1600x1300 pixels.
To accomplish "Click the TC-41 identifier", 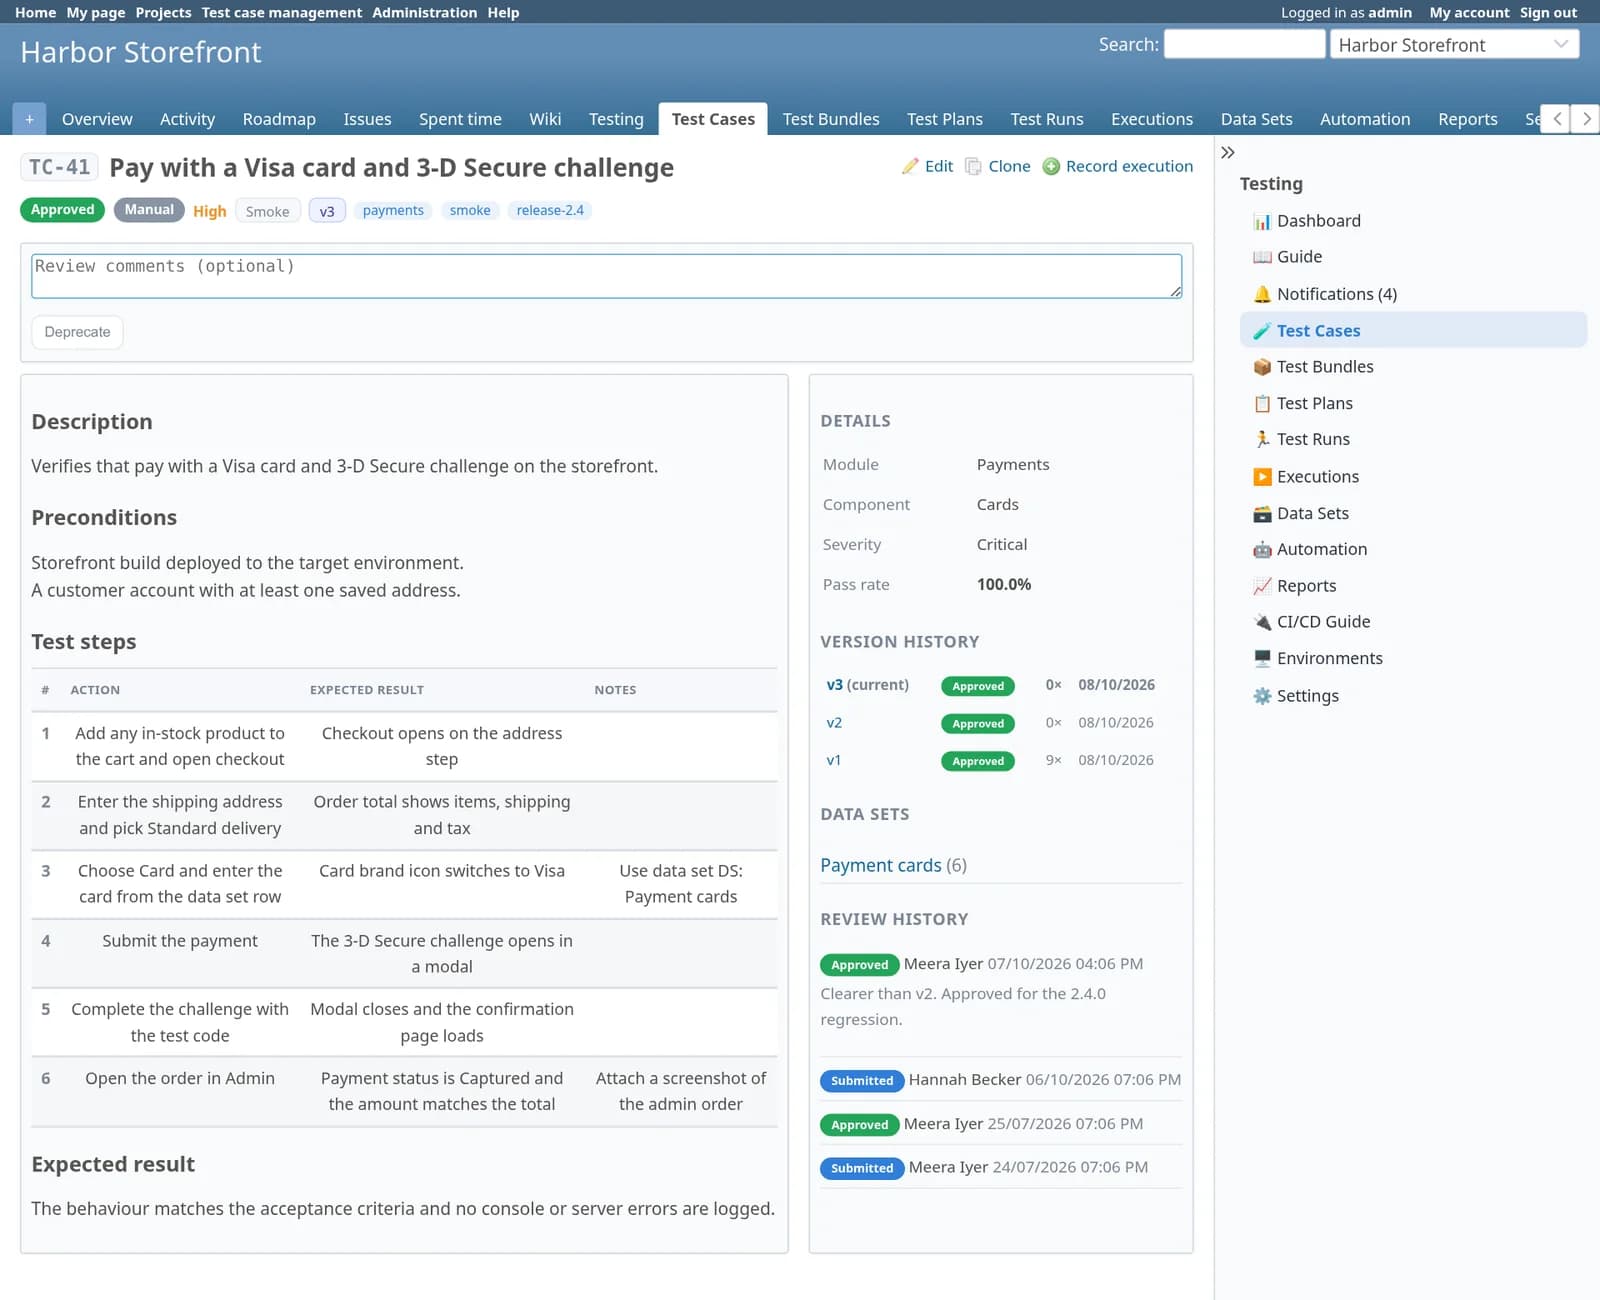I will 59,167.
